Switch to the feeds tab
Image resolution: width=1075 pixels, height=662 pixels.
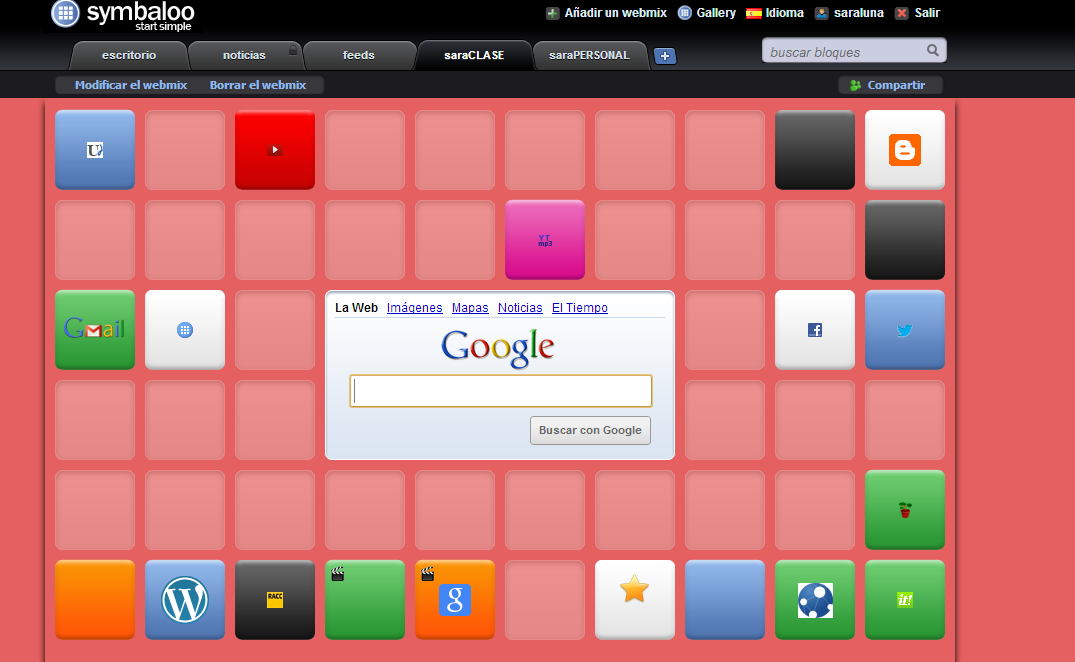359,56
